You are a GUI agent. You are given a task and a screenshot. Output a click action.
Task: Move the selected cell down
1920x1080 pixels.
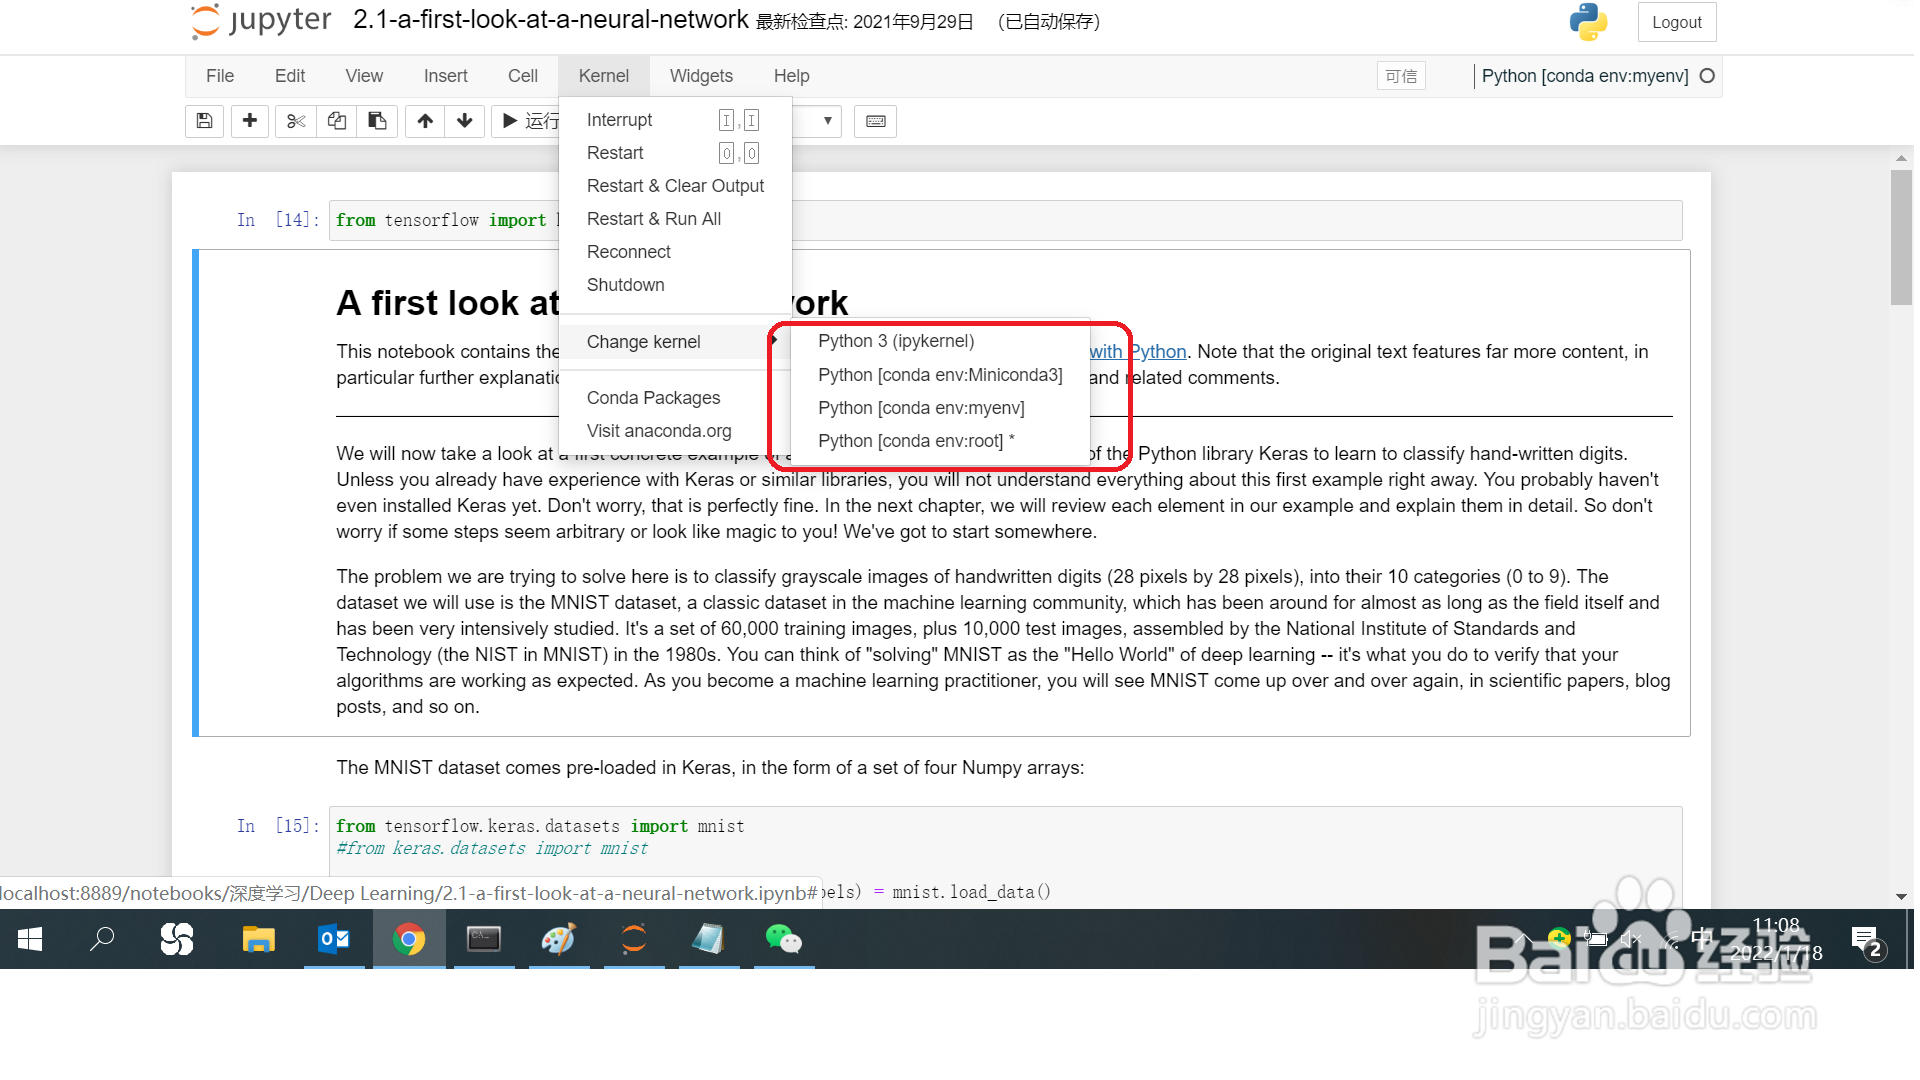point(465,121)
